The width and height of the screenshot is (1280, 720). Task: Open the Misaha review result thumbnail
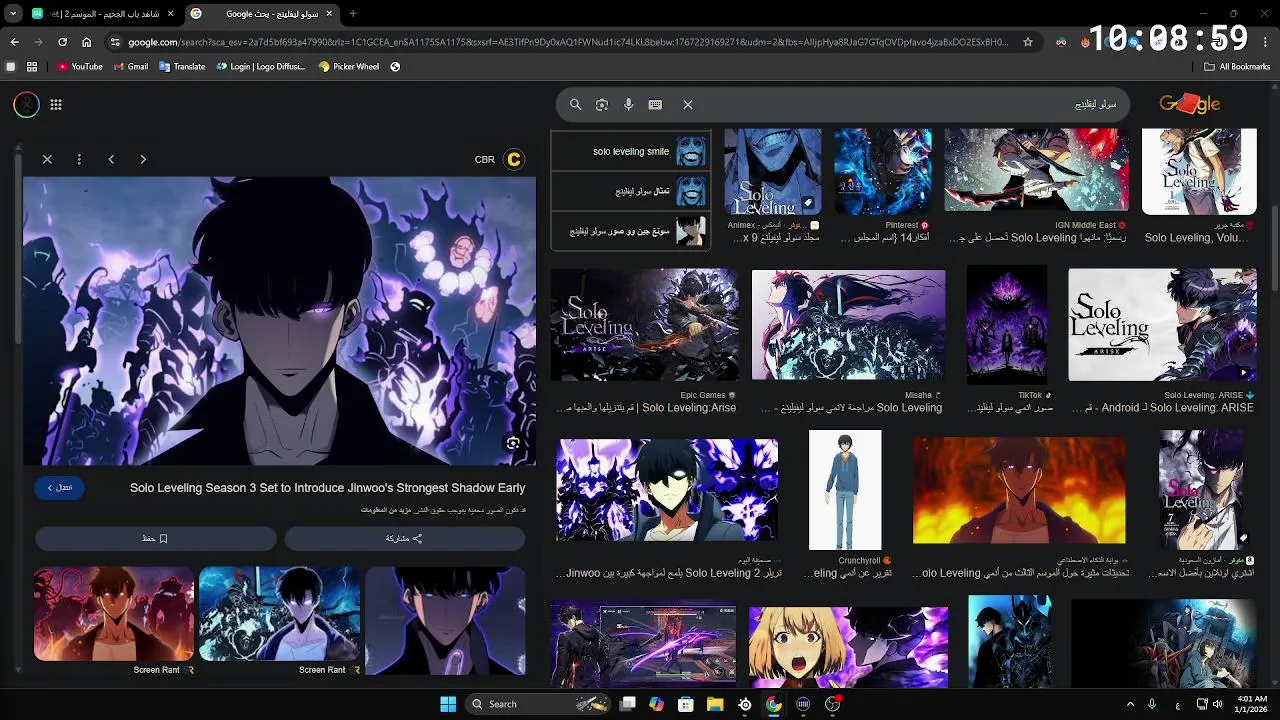848,324
